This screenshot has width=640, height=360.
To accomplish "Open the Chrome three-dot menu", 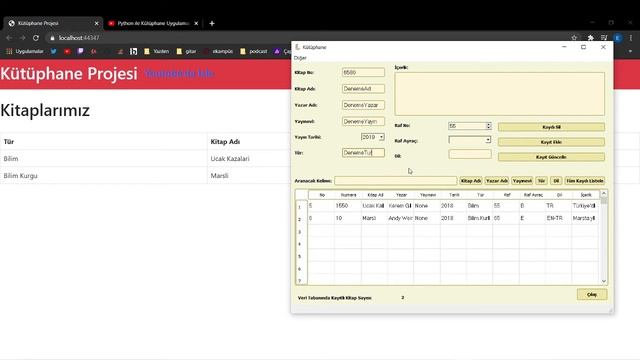I will (x=631, y=38).
